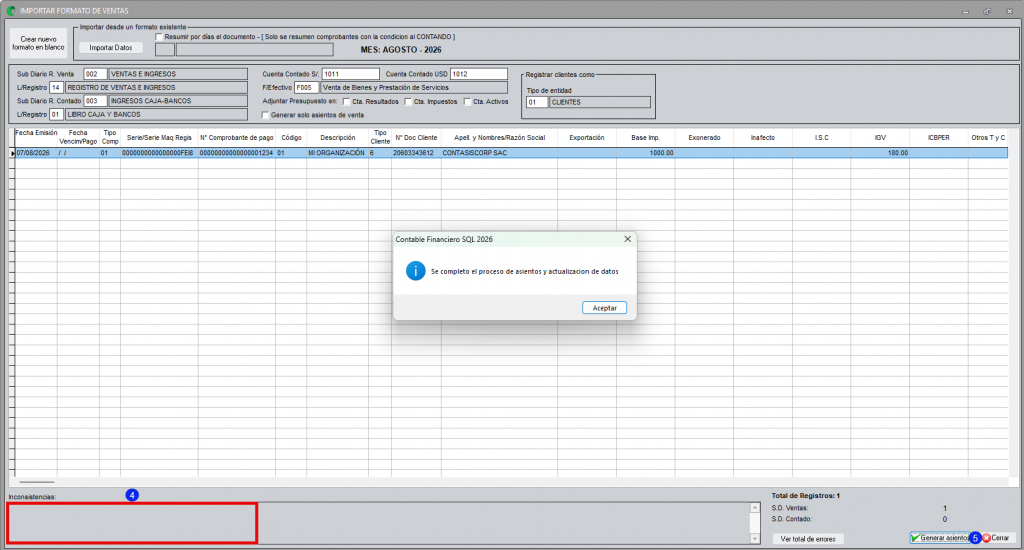Click row selector arrow of first row
This screenshot has height=550, width=1024.
click(x=12, y=153)
